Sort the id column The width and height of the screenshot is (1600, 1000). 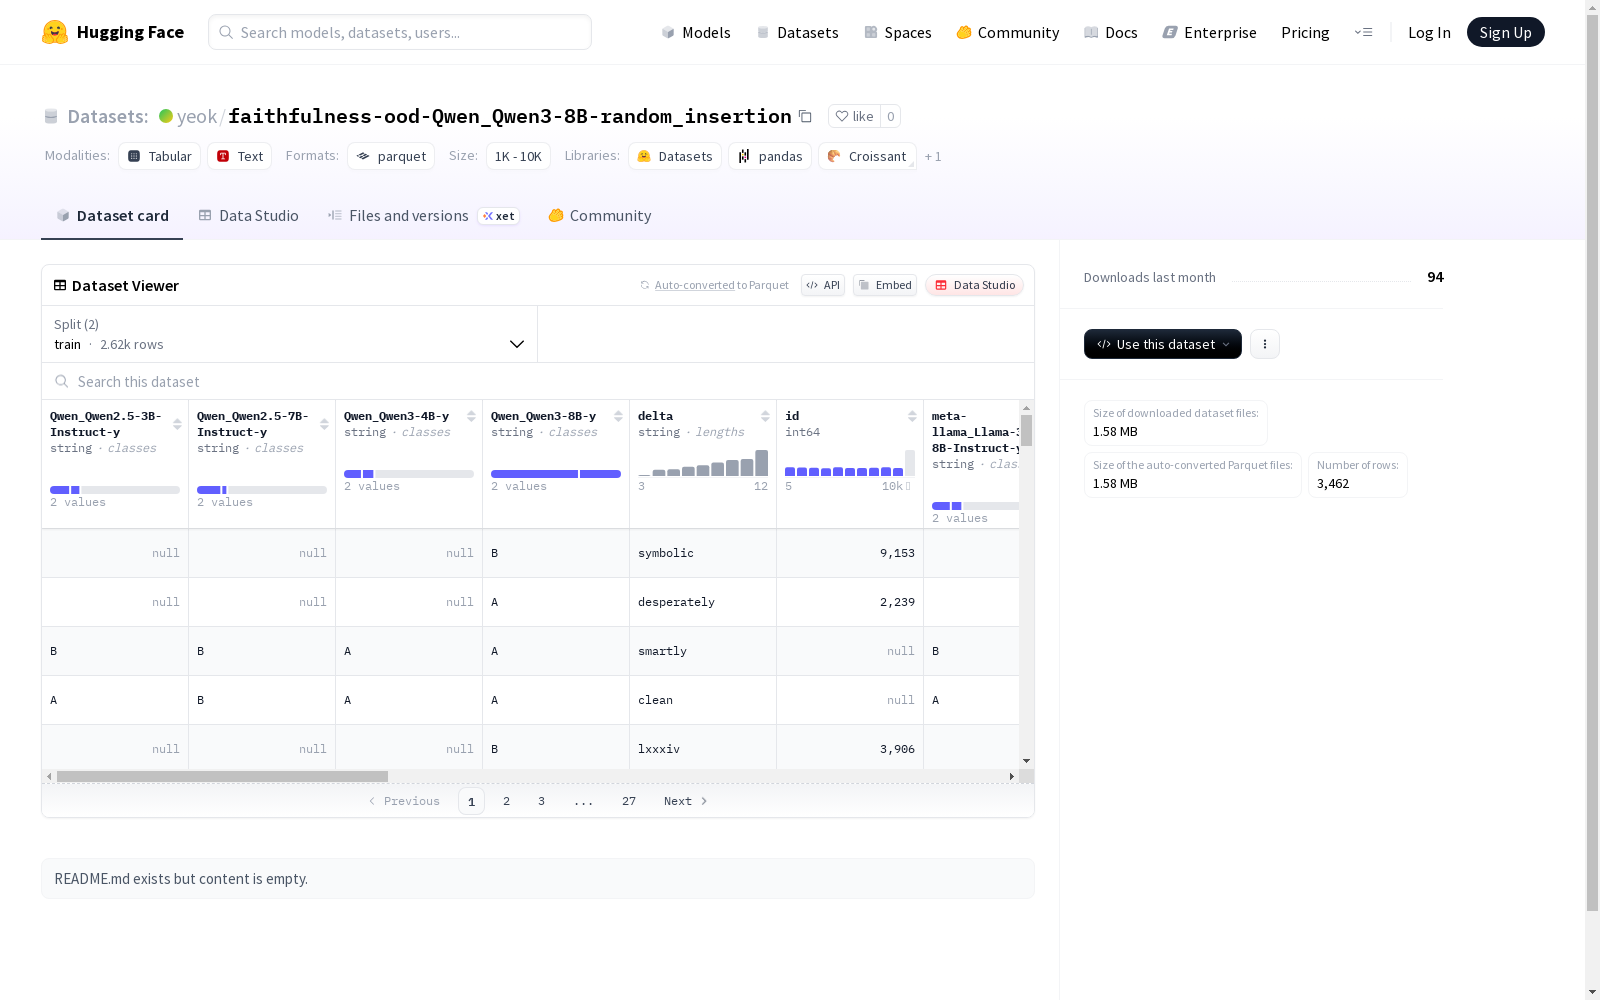click(912, 416)
